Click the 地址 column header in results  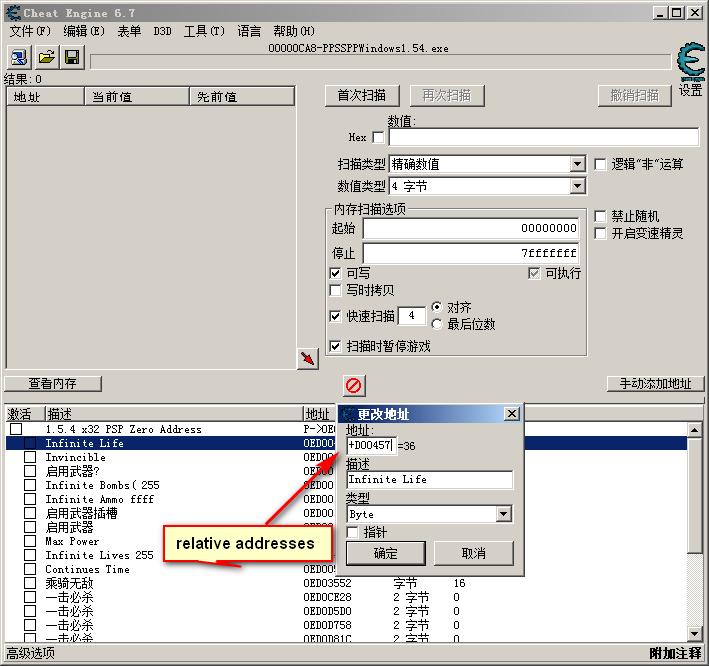[46, 97]
